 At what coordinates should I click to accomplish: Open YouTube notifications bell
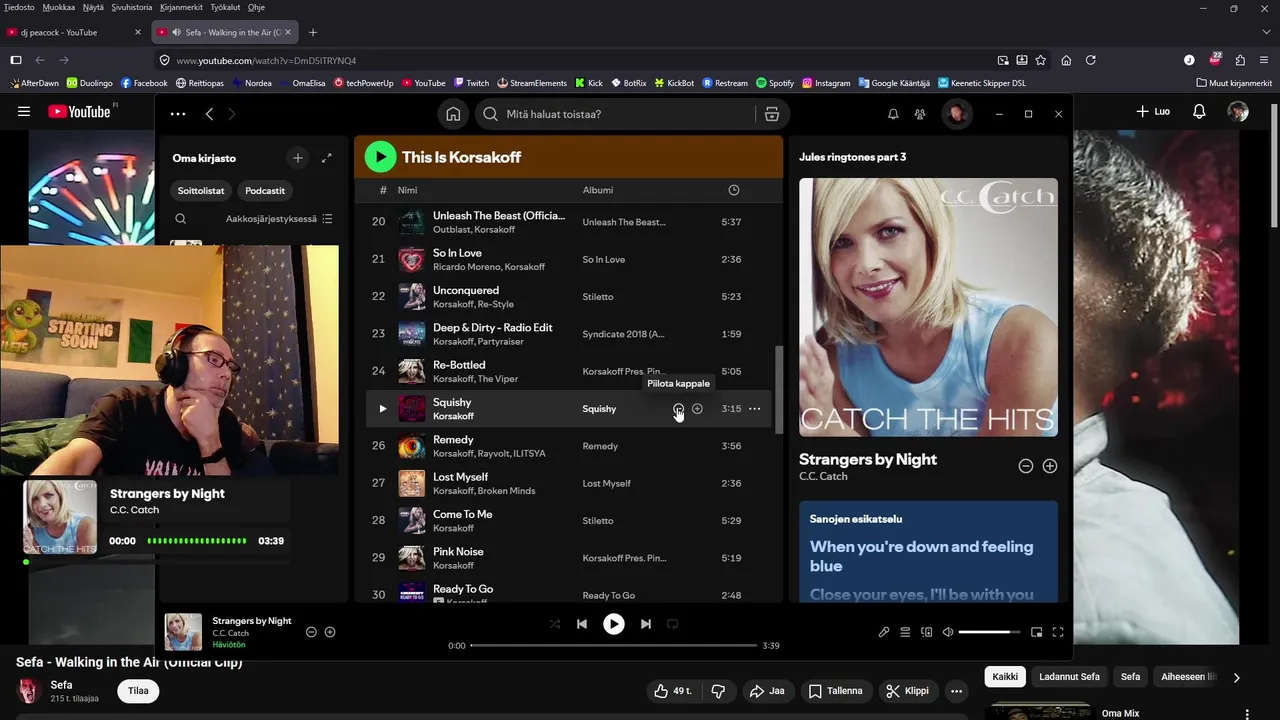pyautogui.click(x=1199, y=112)
